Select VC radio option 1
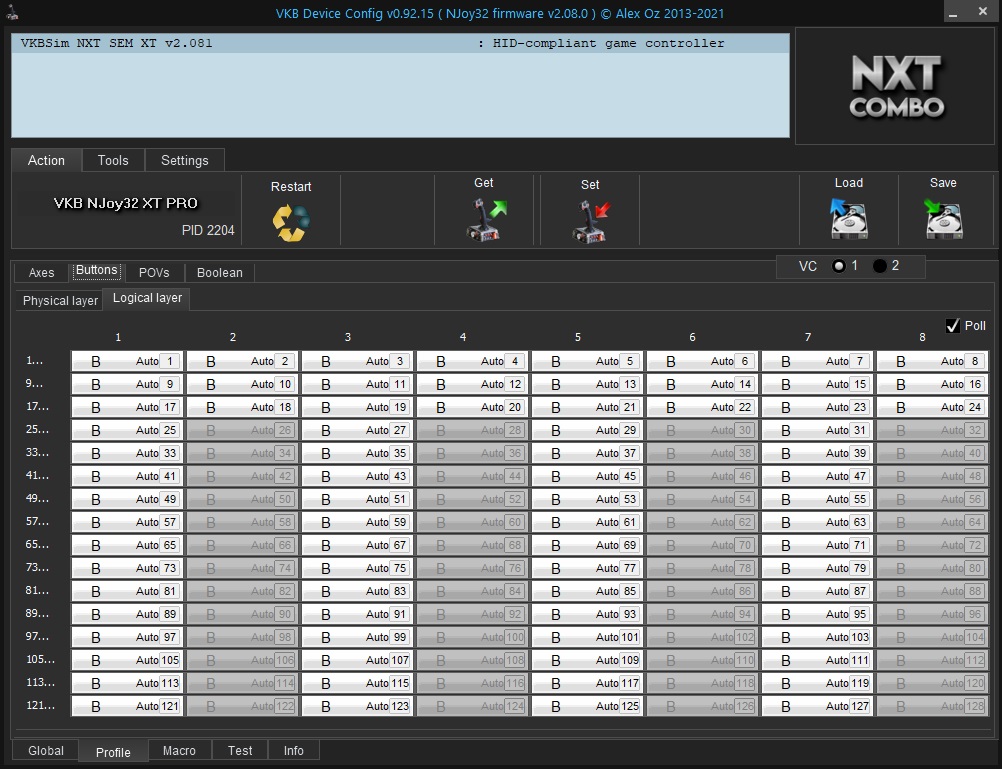Screen dimensions: 1002x769 tap(839, 266)
